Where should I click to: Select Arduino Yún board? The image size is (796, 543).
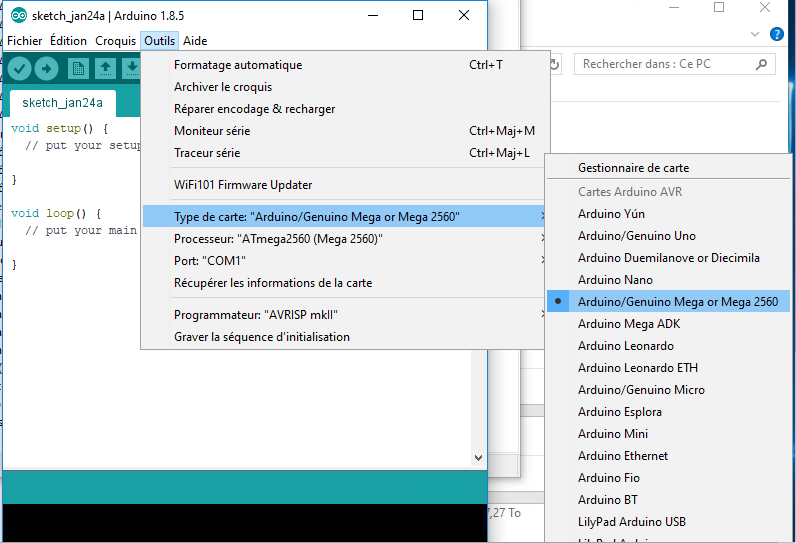668,214
